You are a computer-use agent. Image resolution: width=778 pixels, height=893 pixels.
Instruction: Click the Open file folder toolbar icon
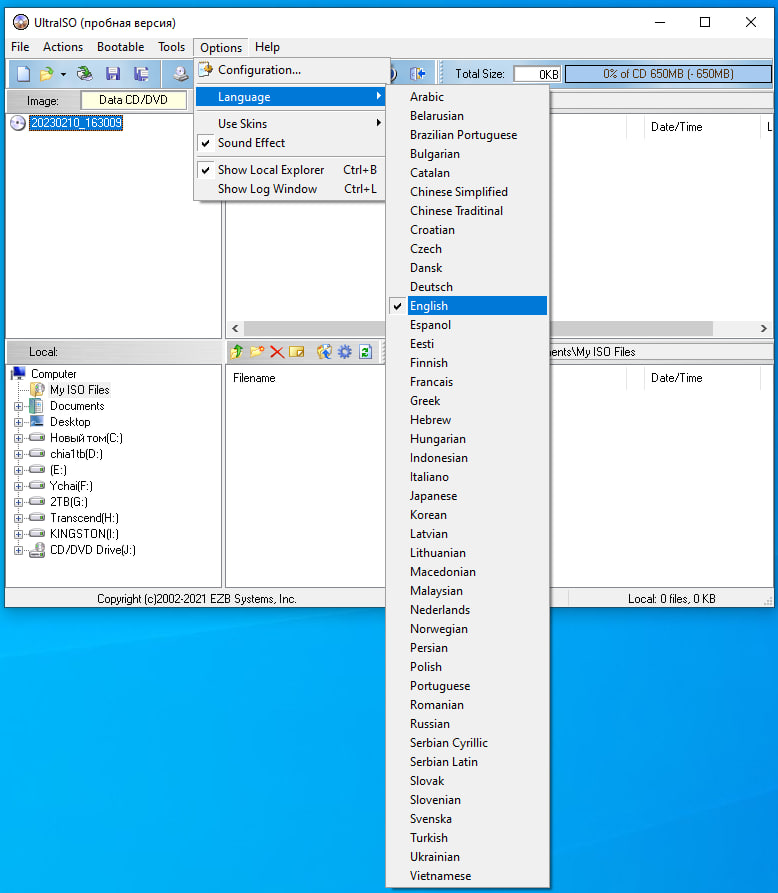tap(47, 74)
